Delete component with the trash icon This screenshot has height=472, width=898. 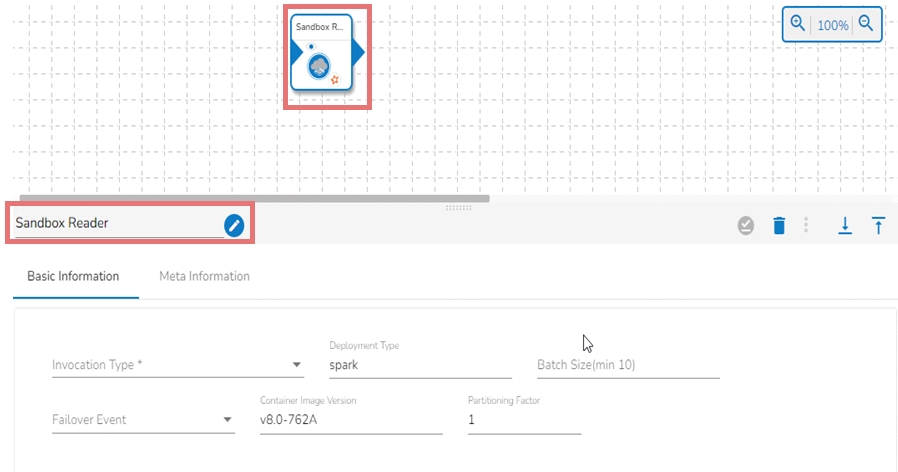[779, 226]
